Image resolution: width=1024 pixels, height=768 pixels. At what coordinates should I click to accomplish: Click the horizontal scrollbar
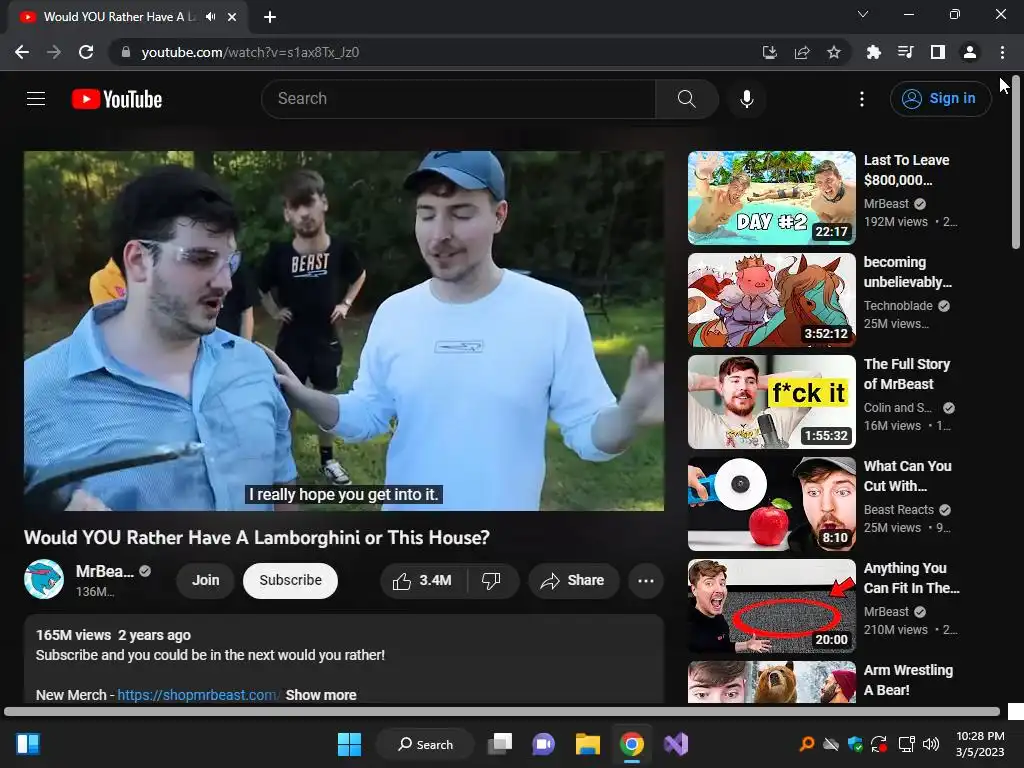(502, 711)
